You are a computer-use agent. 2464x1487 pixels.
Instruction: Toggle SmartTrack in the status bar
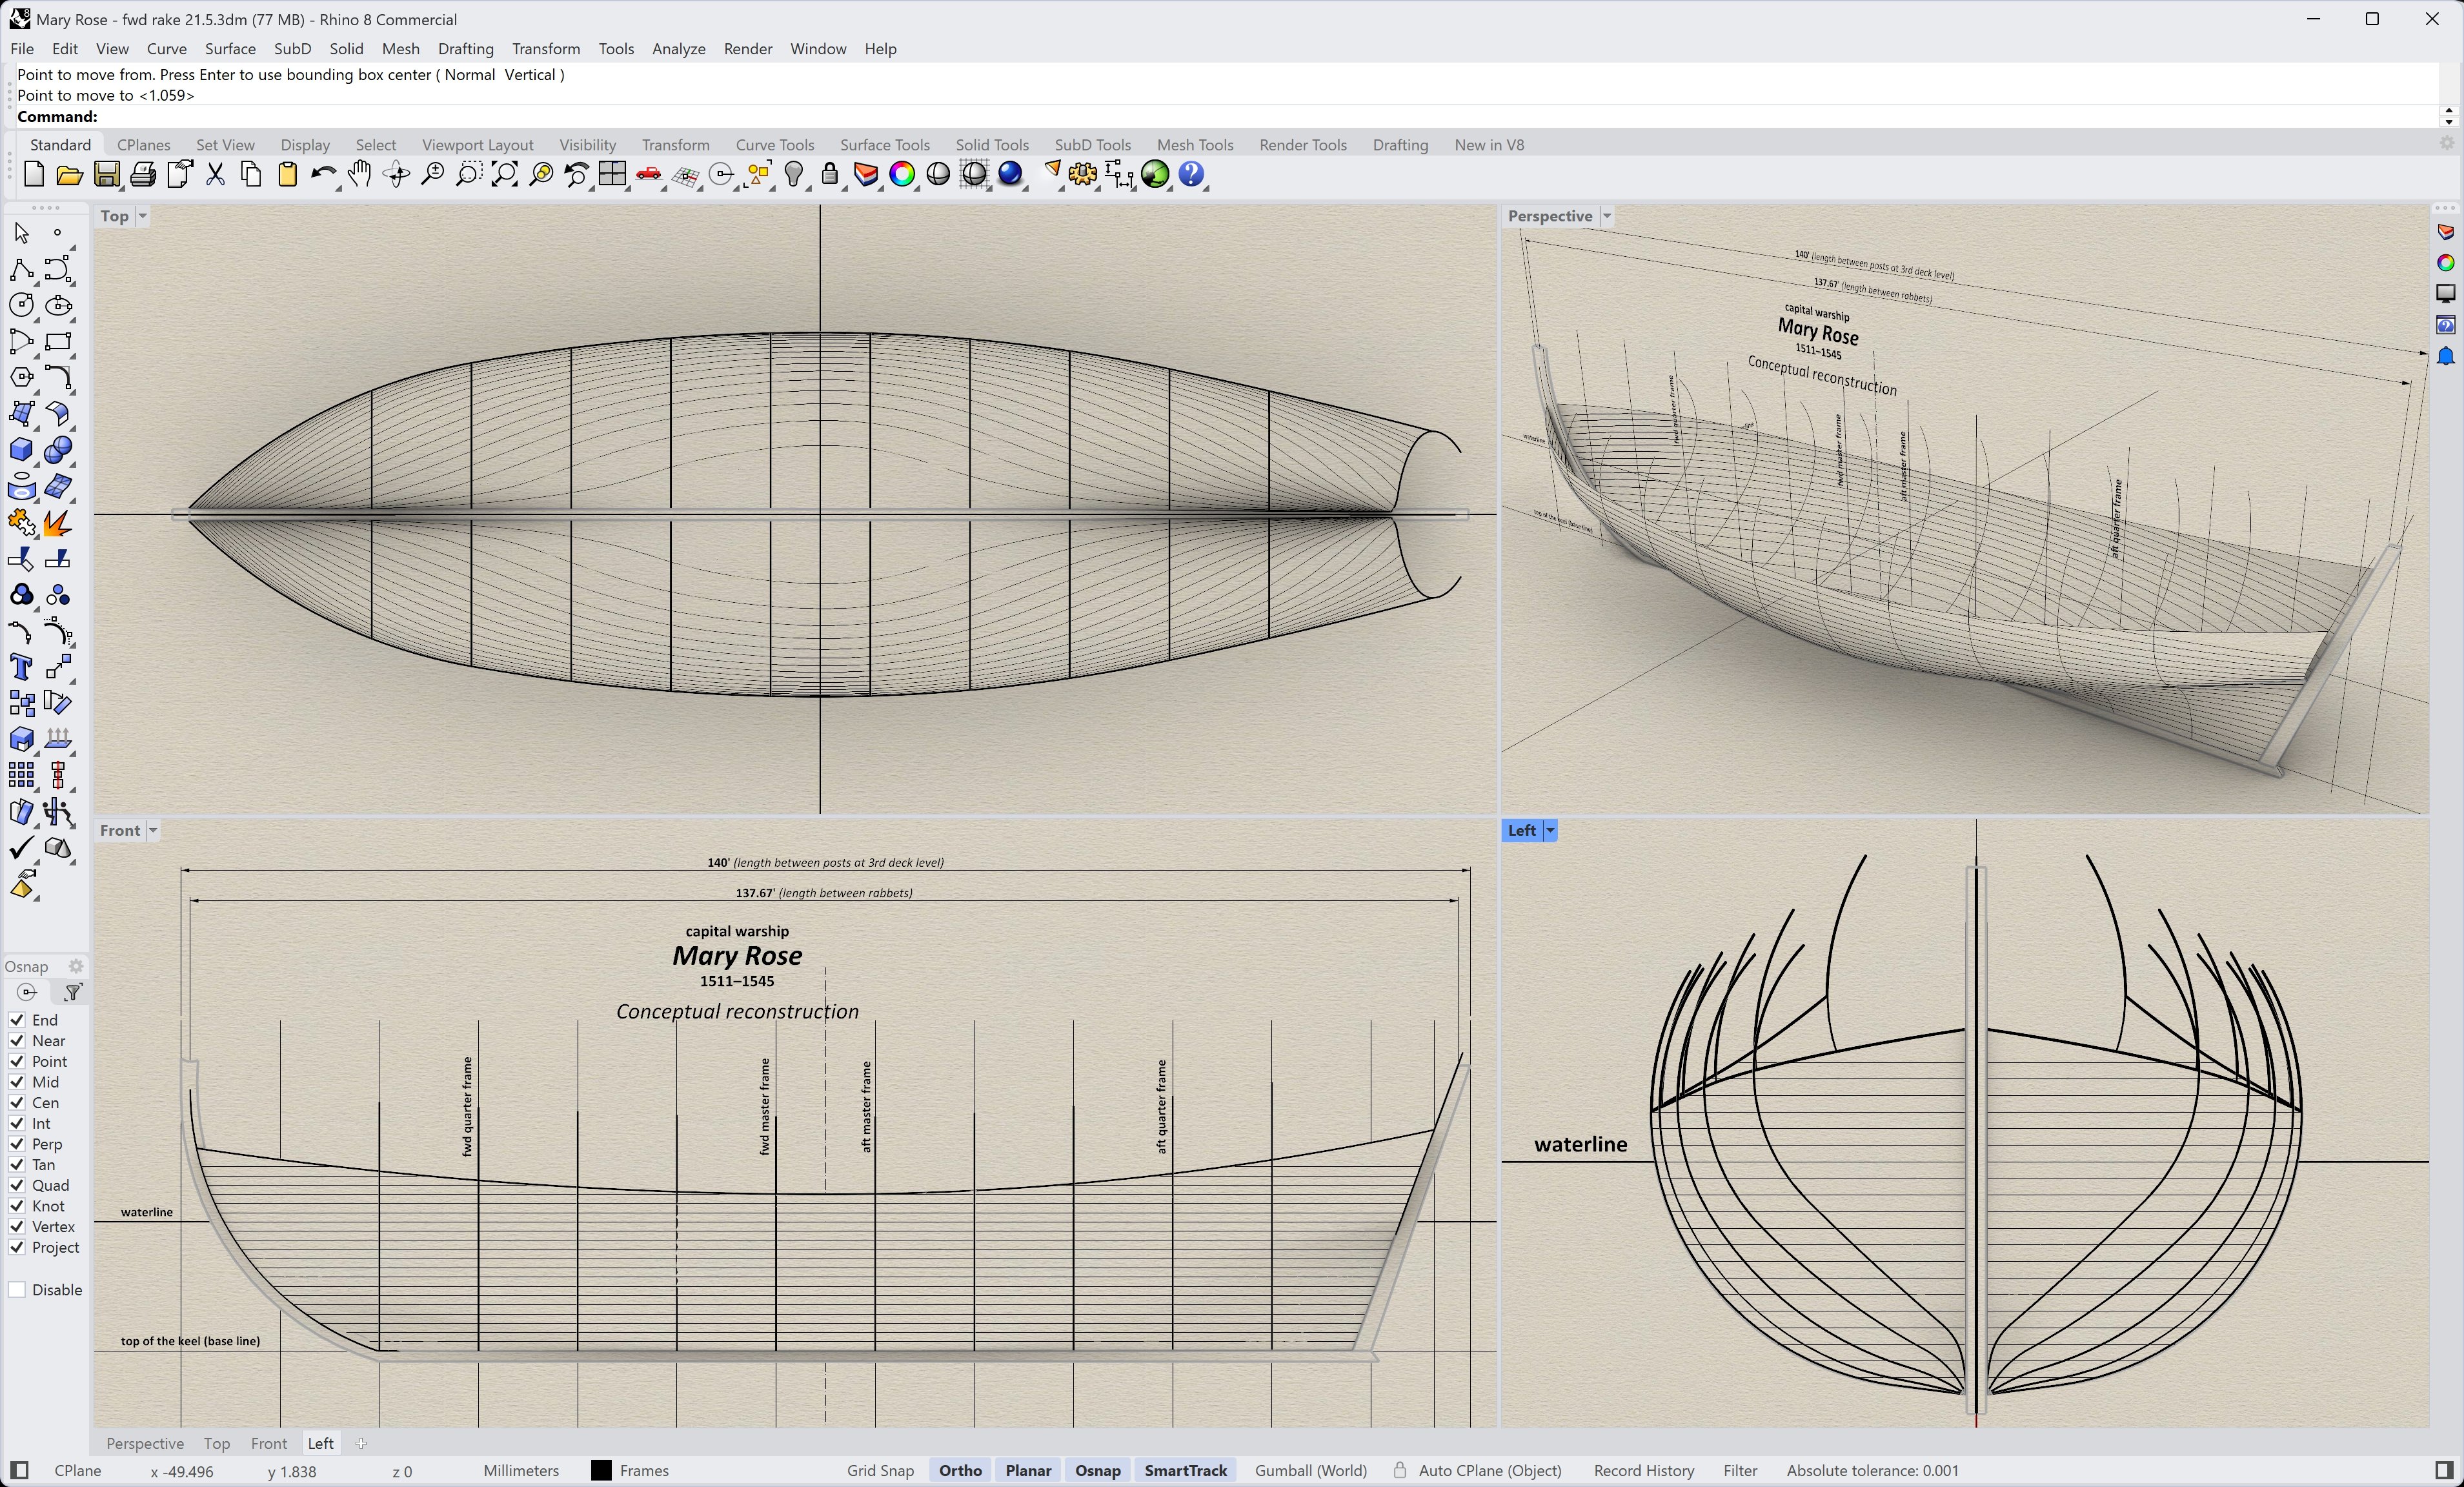pyautogui.click(x=1185, y=1471)
